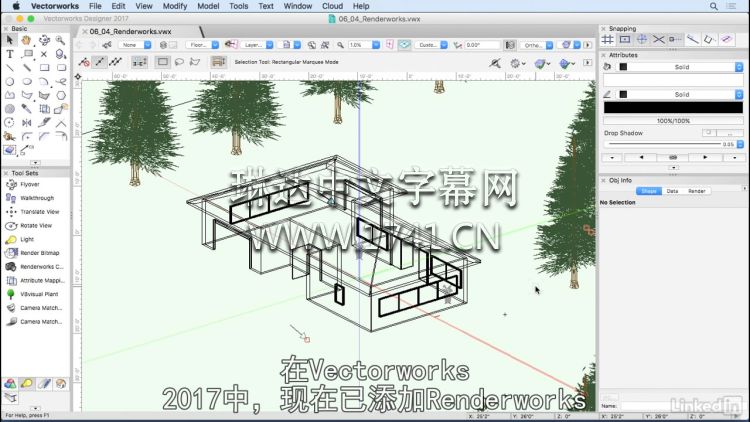Open macOS Spotlight search
This screenshot has height=422, width=750.
tap(714, 6)
